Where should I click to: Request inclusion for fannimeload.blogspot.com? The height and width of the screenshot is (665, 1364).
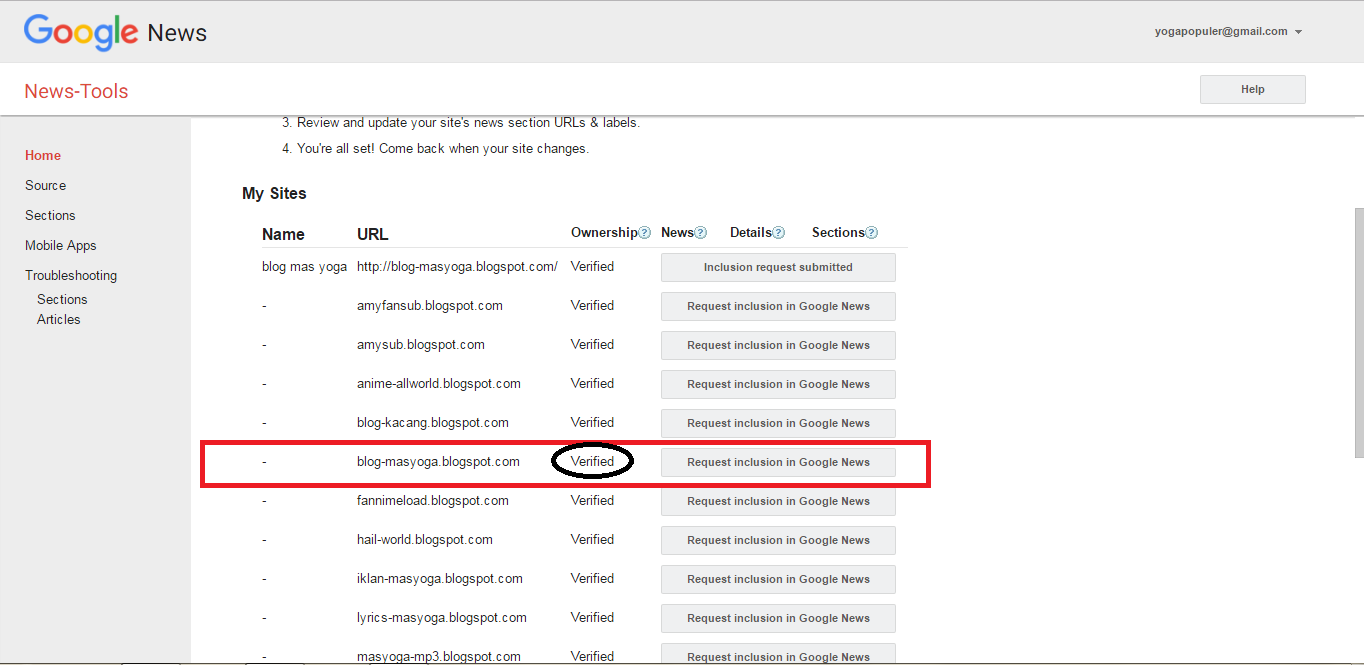click(x=778, y=501)
